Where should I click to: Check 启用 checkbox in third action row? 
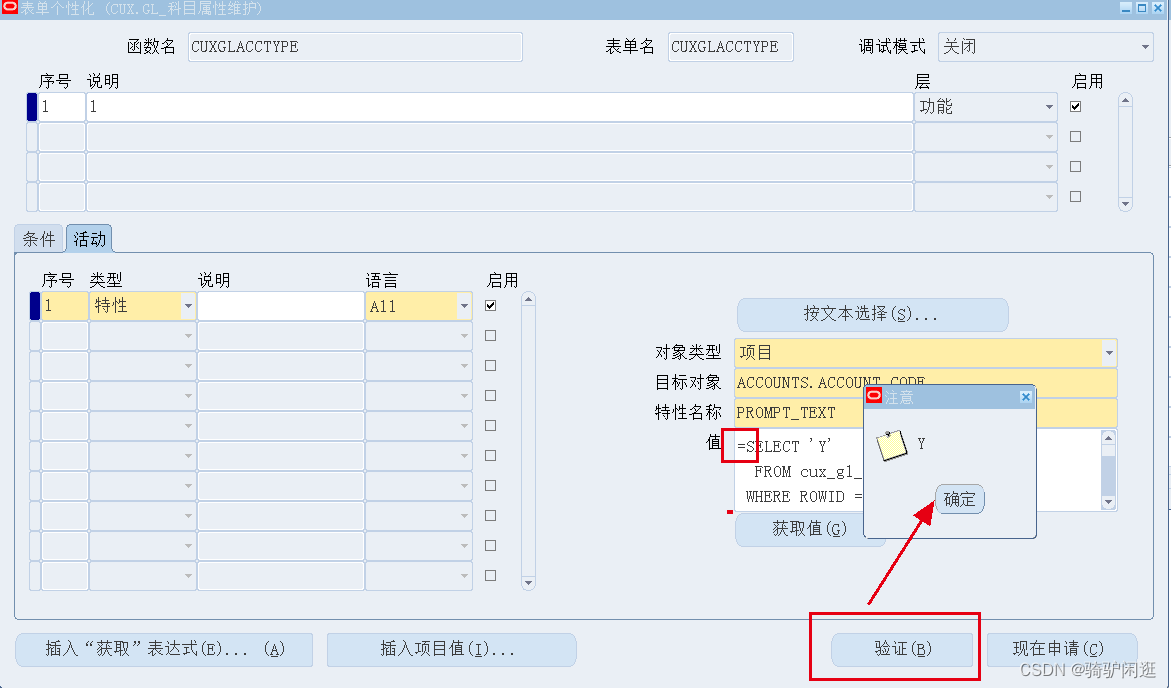click(491, 365)
